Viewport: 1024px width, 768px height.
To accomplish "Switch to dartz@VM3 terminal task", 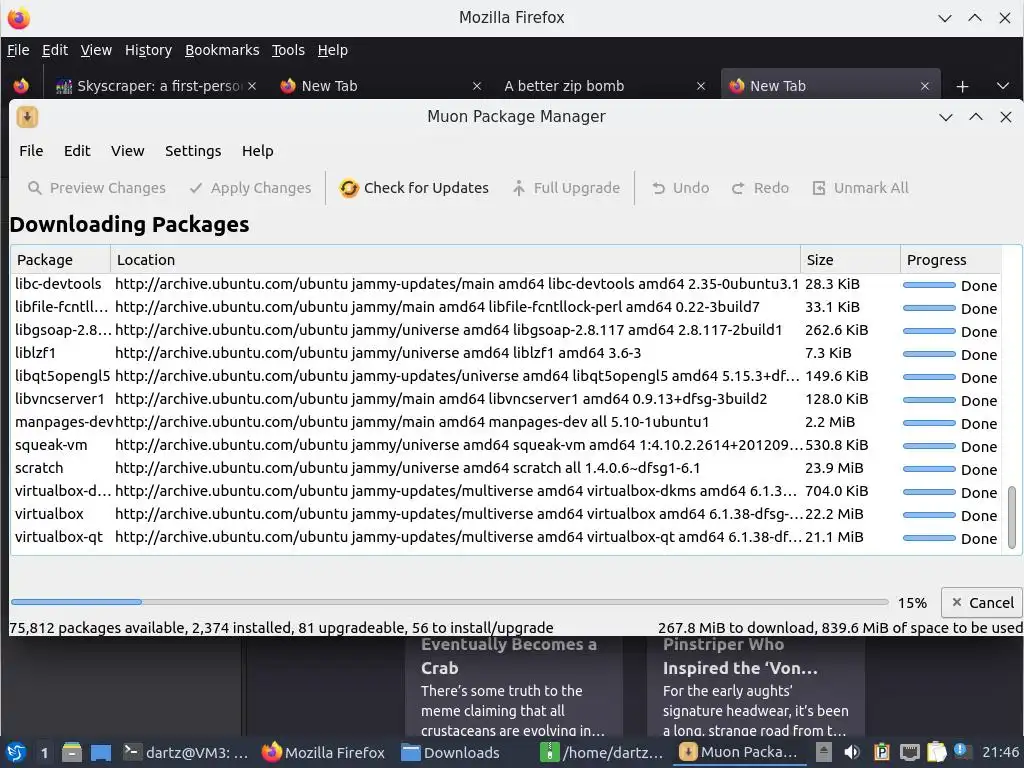I will click(x=186, y=753).
